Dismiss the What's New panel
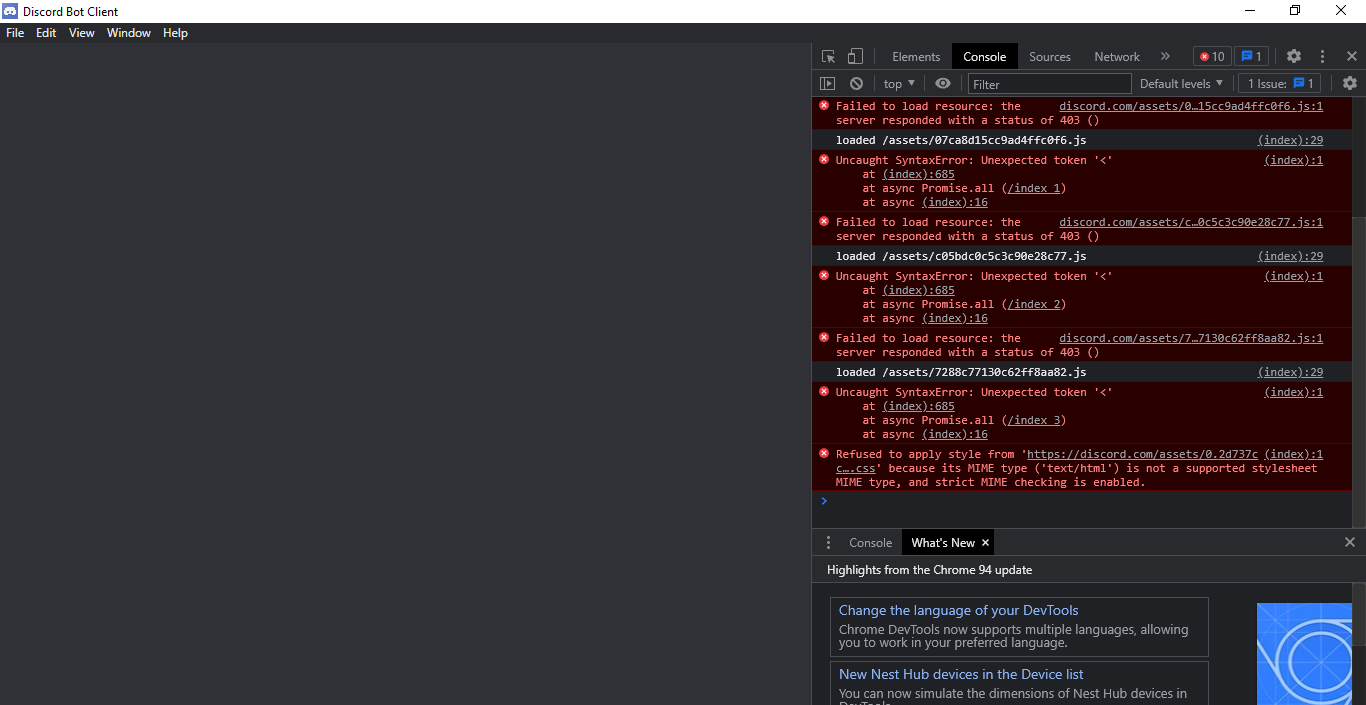 tap(985, 542)
